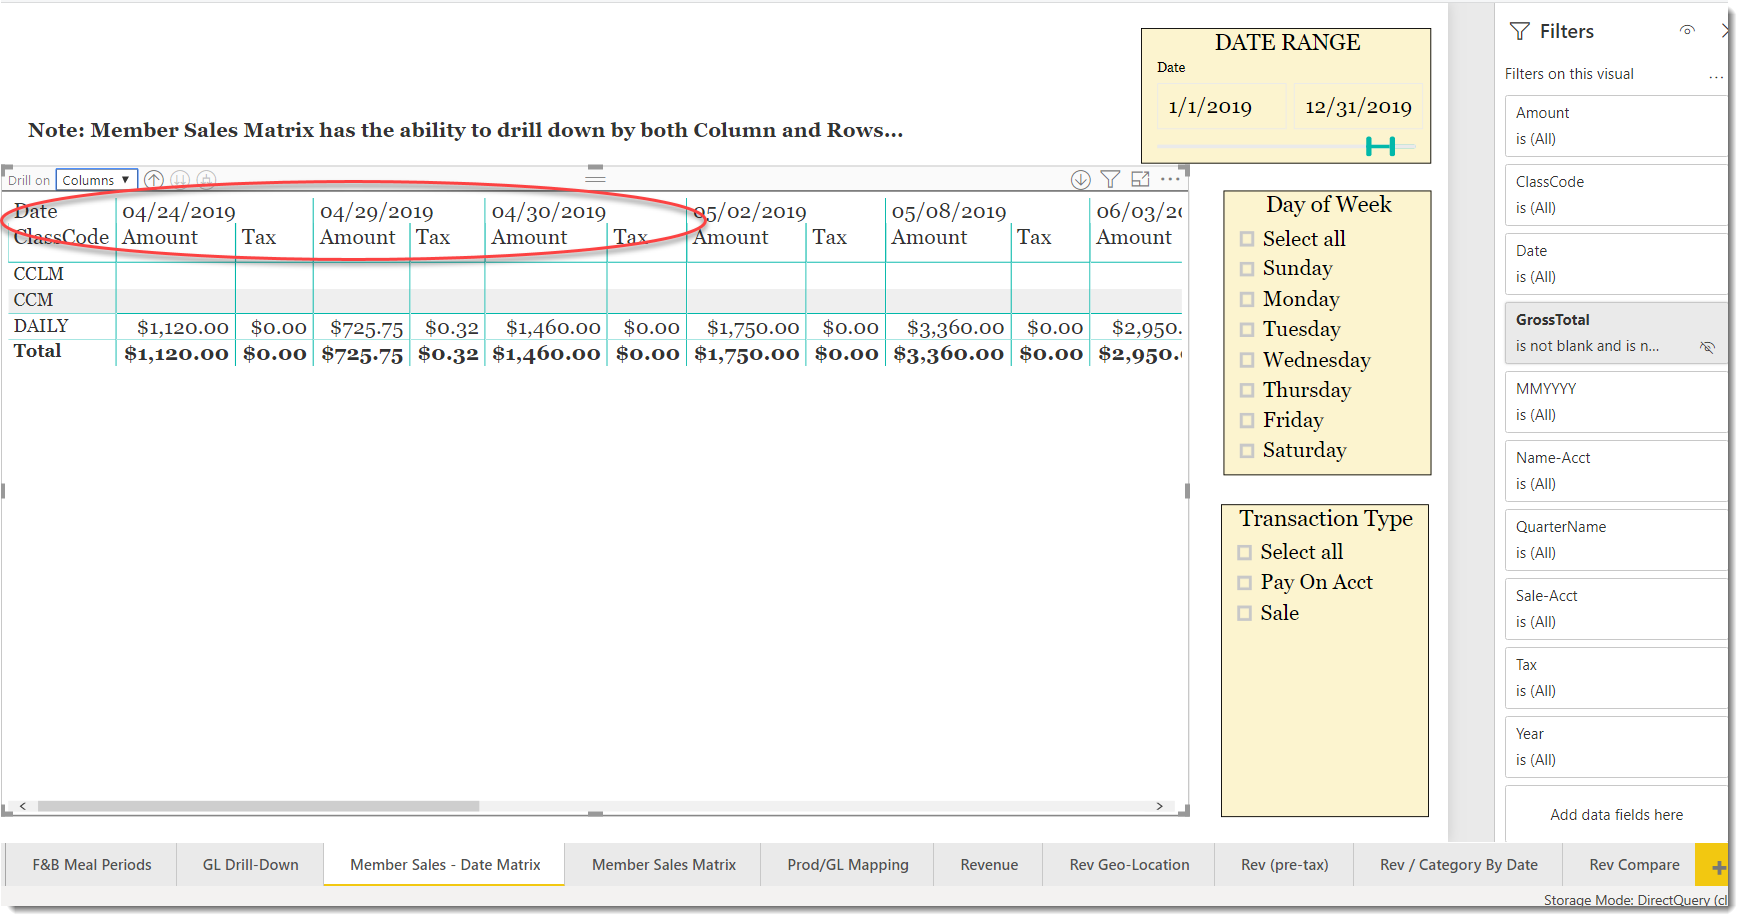Viewport: 1743px width, 921px height.
Task: Open the Rev / Category By Date tab
Action: pyautogui.click(x=1458, y=865)
